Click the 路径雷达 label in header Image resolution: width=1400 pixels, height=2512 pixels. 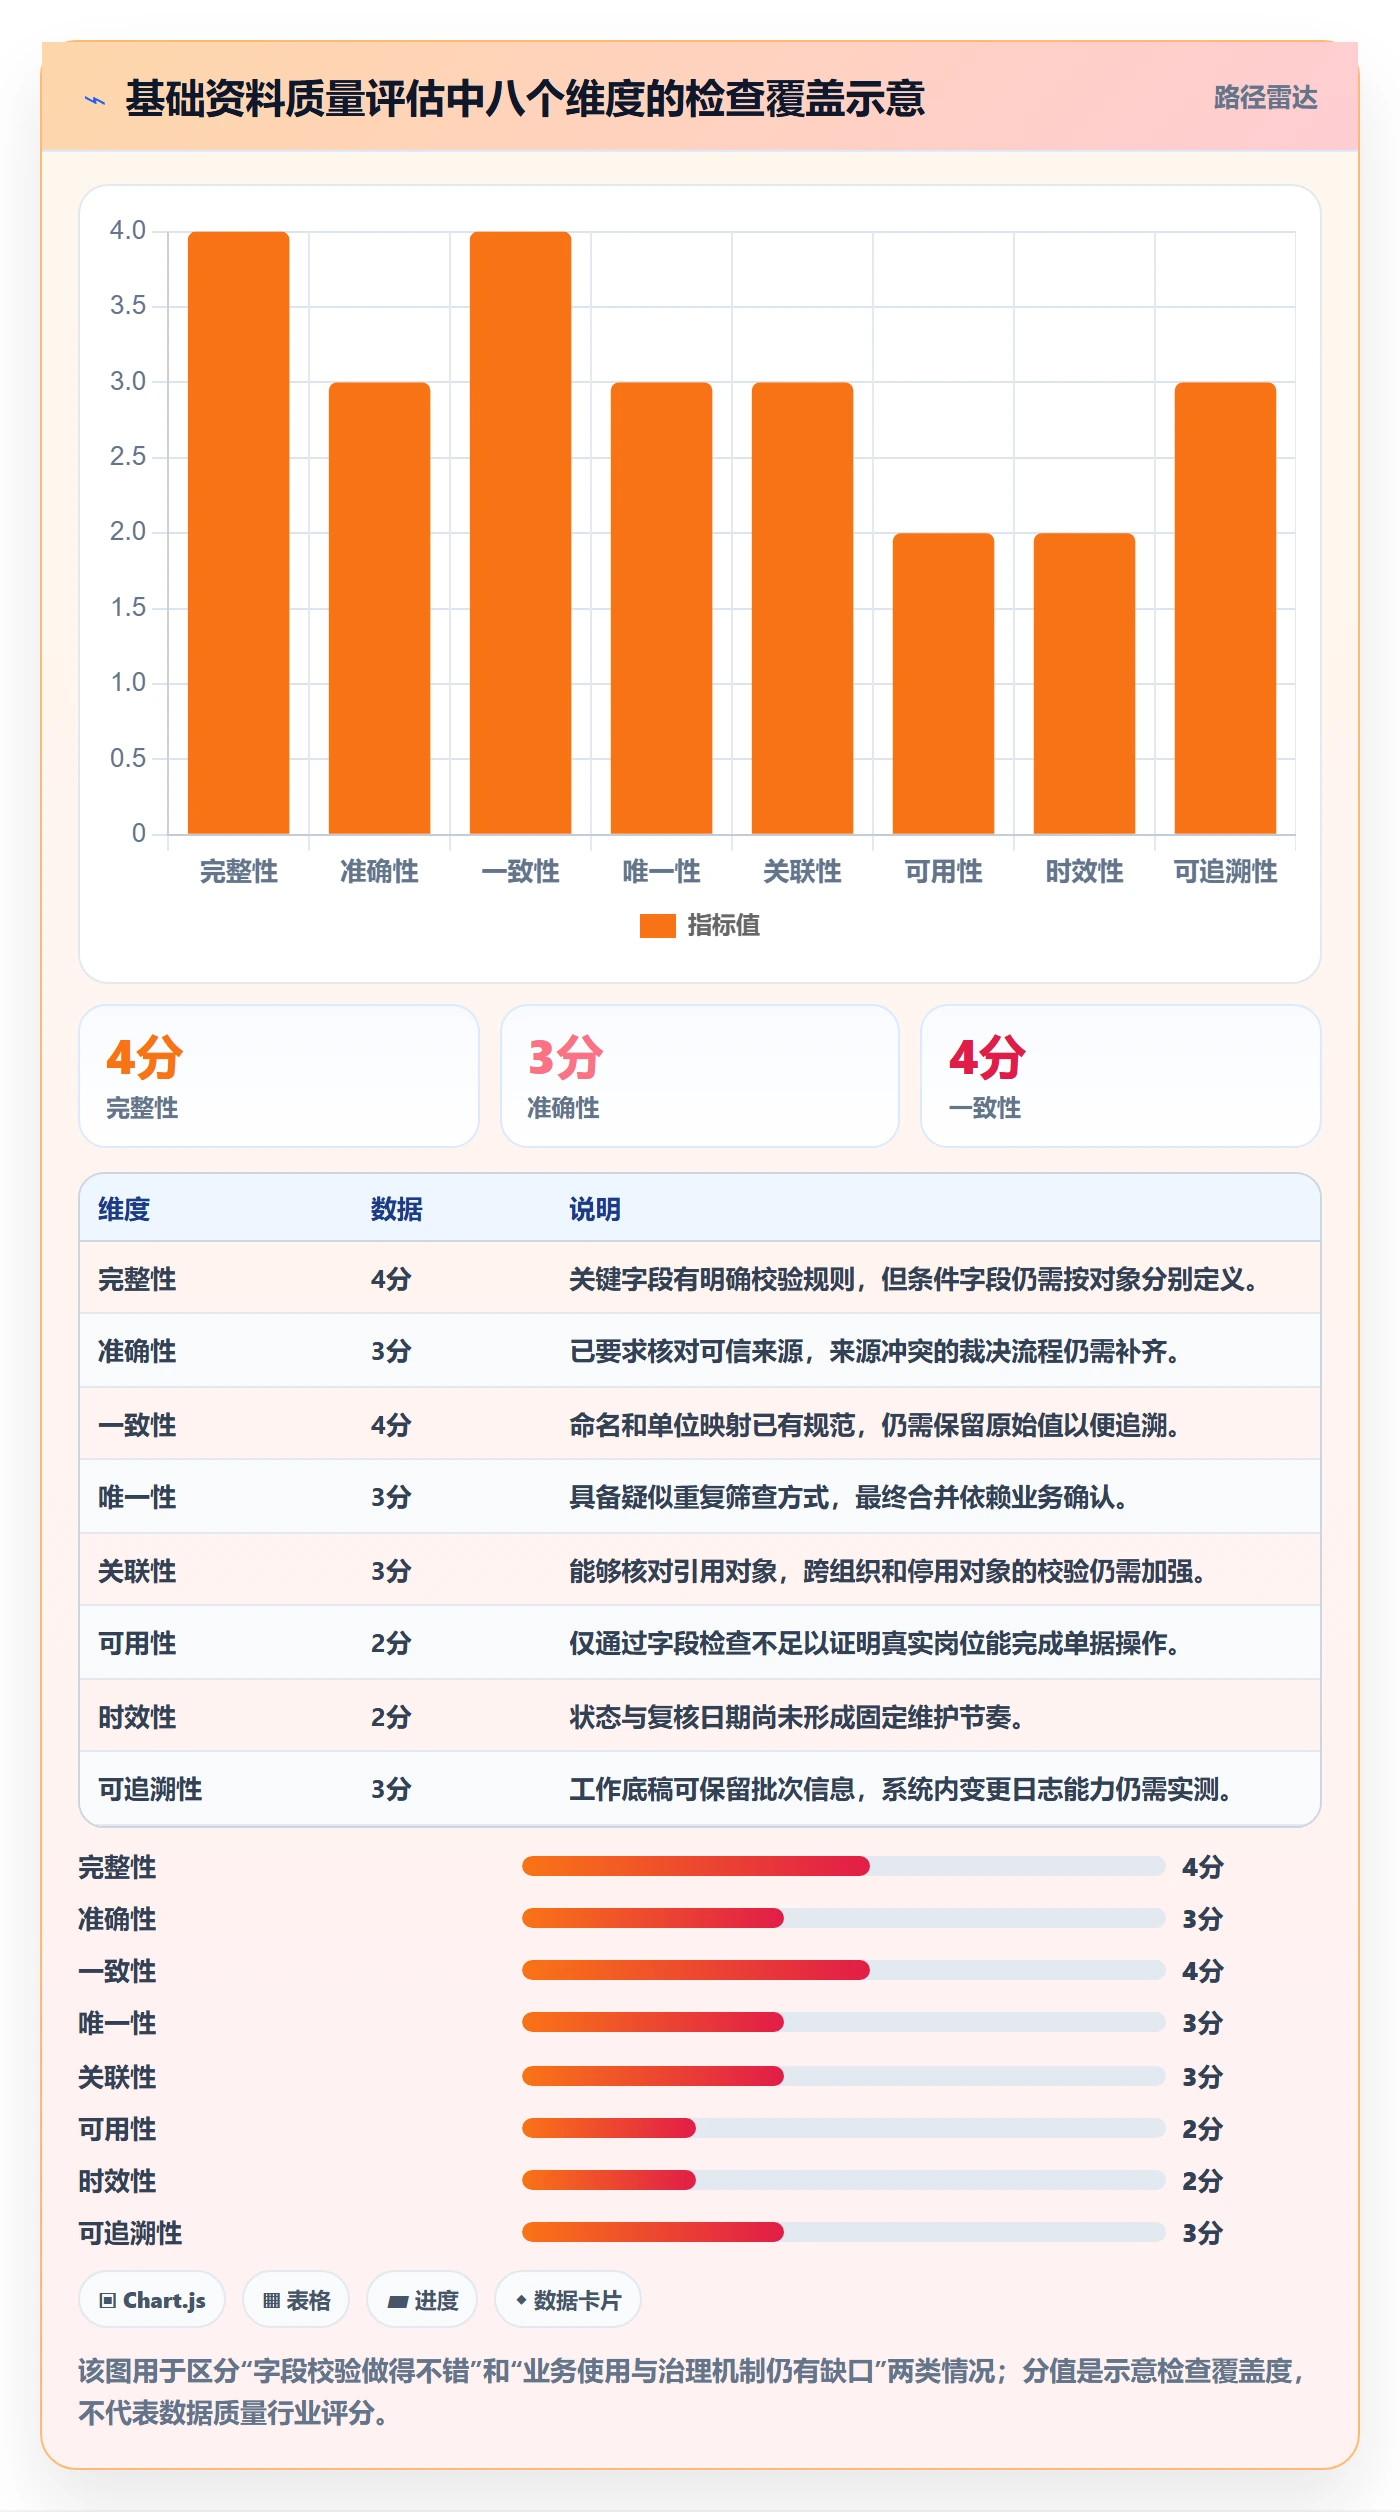tap(1265, 98)
